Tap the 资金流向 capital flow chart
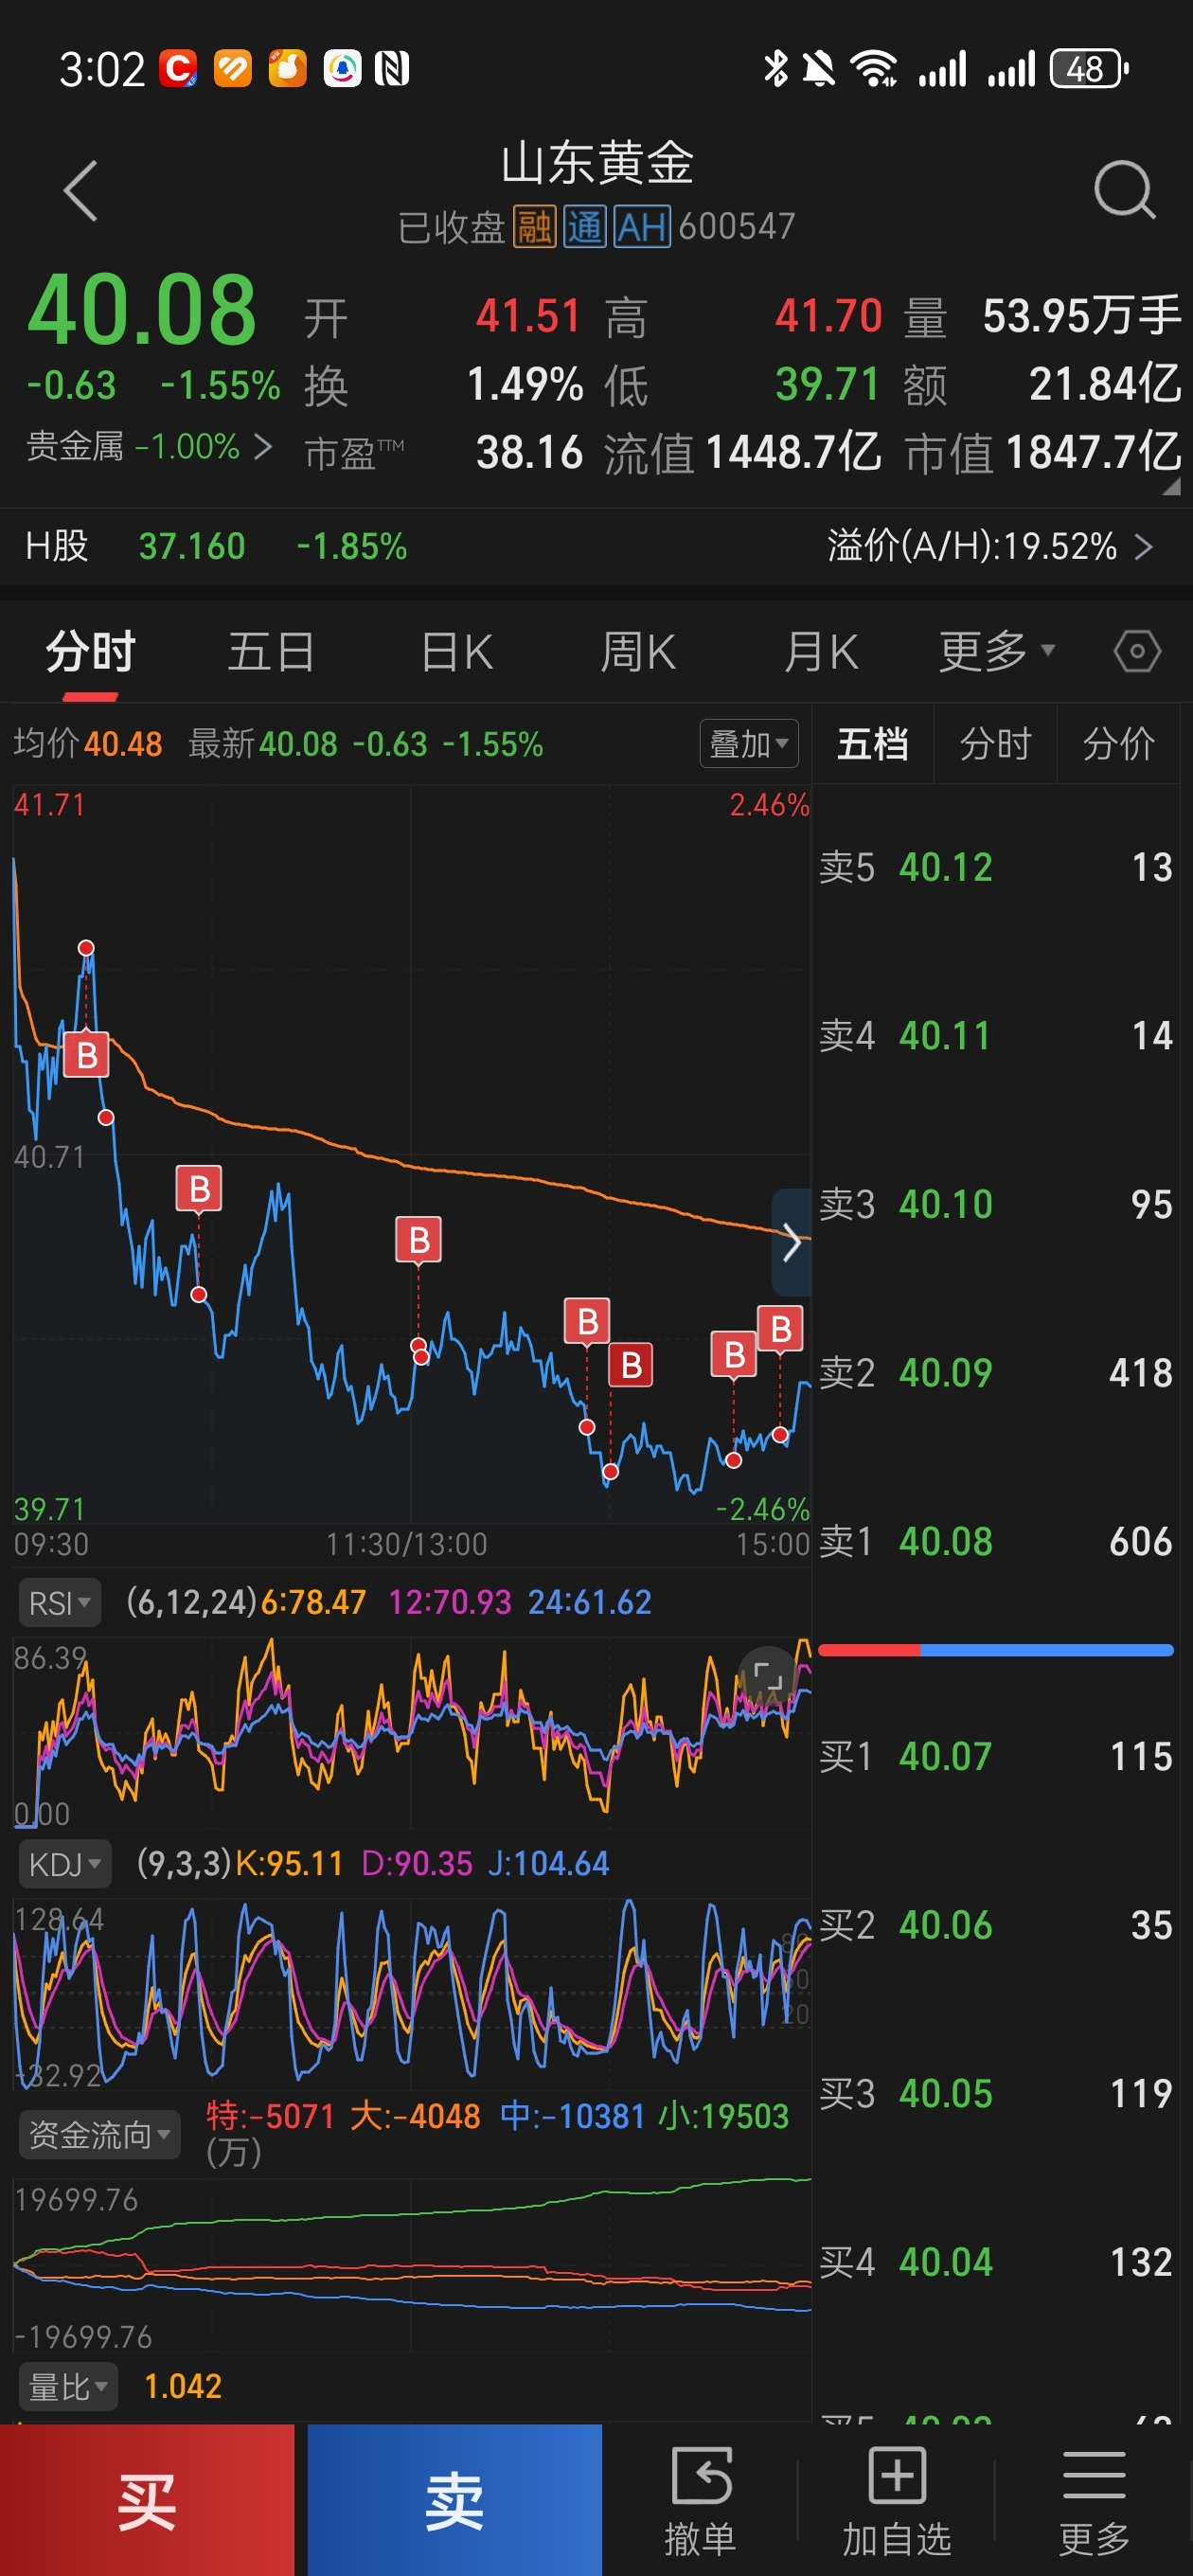The height and width of the screenshot is (2576, 1193). click(410, 2265)
